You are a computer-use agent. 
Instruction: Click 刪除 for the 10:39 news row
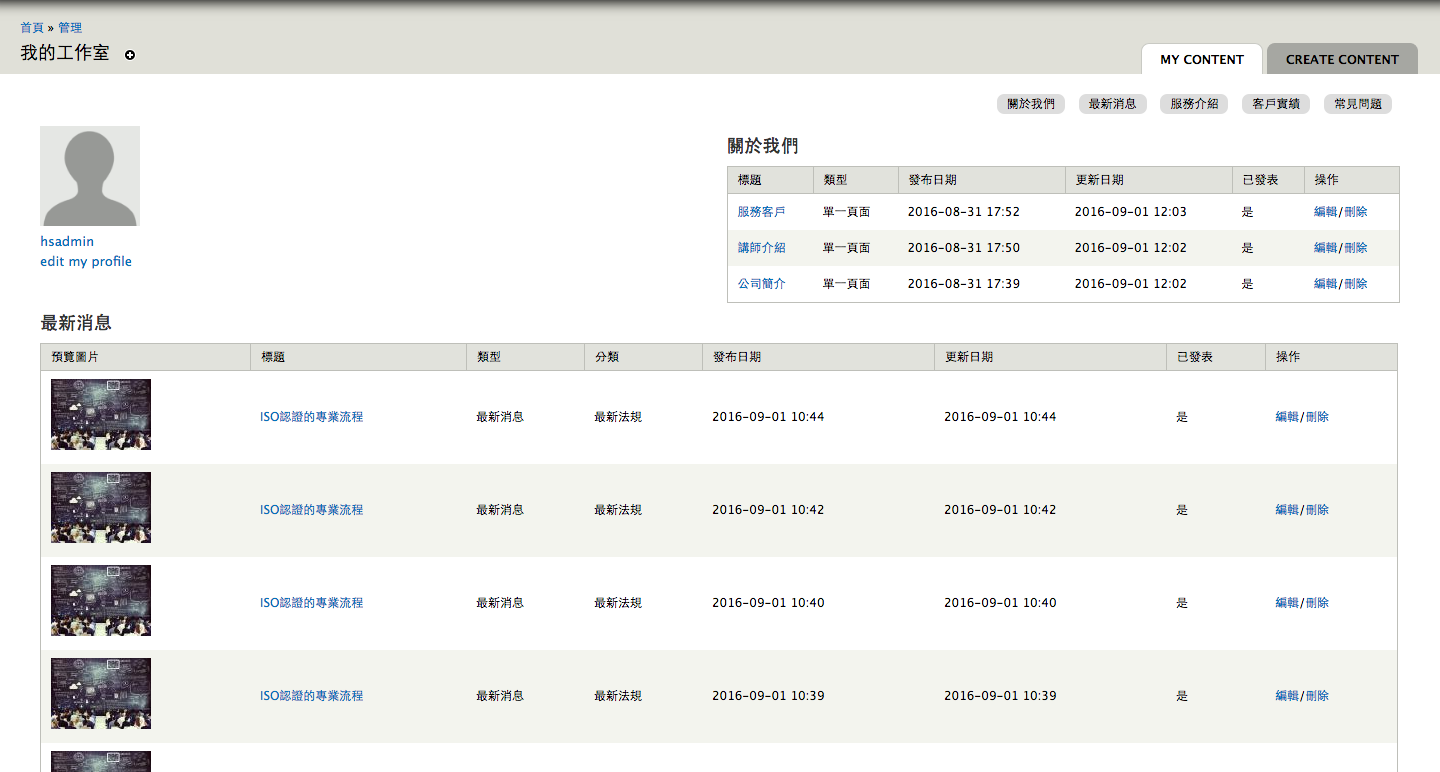pyautogui.click(x=1317, y=696)
